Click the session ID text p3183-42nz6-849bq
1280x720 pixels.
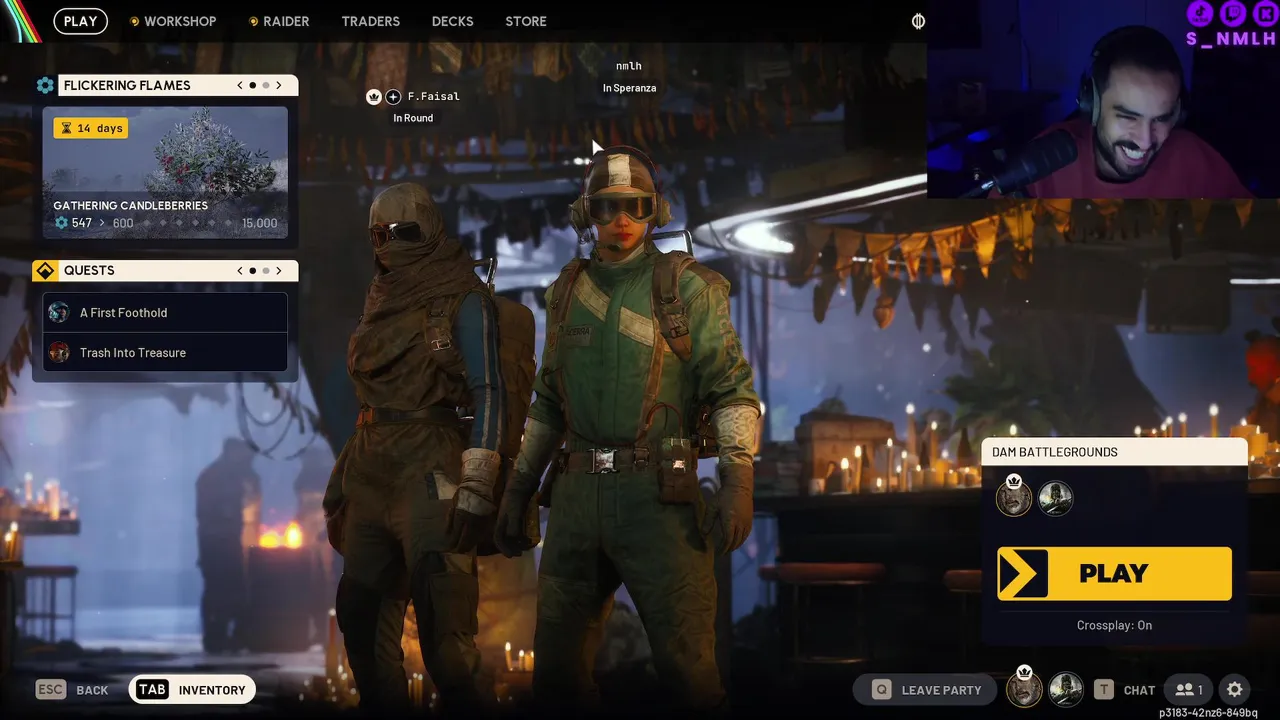(x=1208, y=713)
